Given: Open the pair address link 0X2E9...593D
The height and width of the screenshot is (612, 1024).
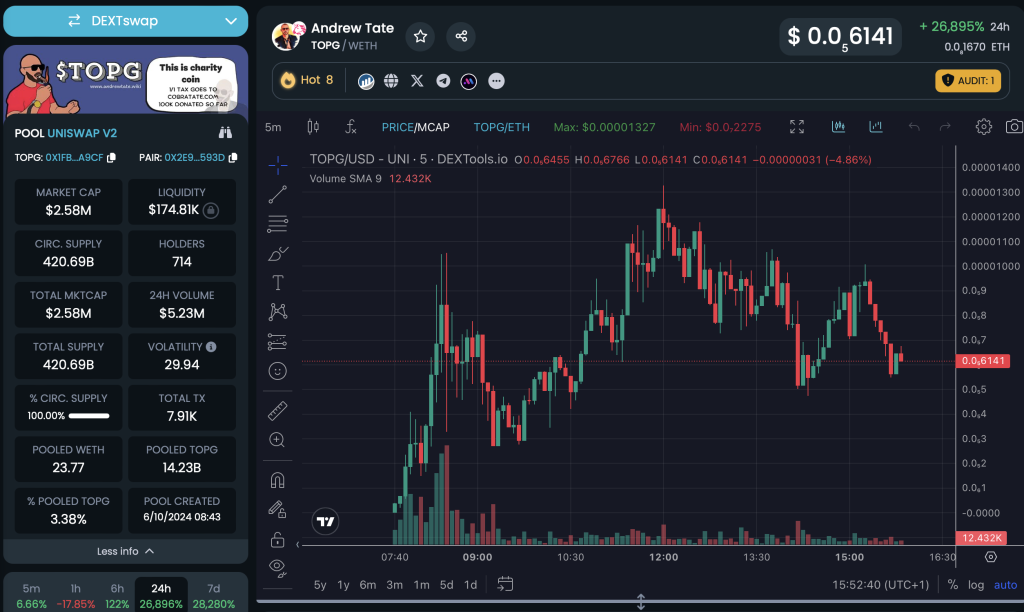Looking at the screenshot, I should (195, 157).
